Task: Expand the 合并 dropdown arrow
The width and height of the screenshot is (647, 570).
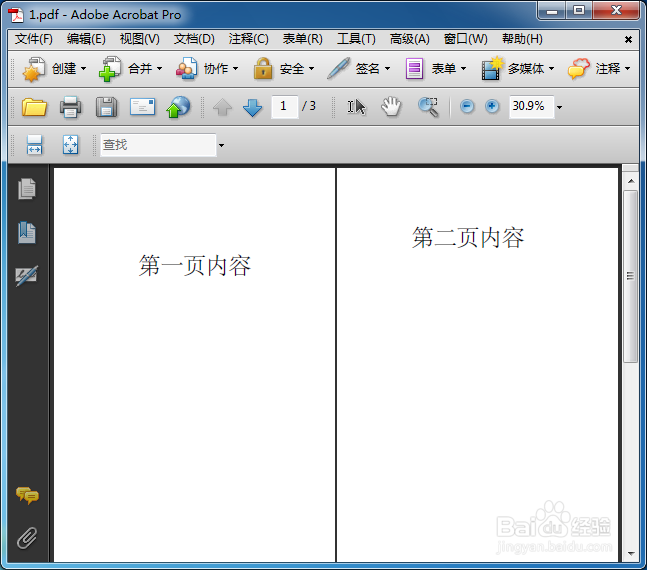Action: [x=159, y=69]
